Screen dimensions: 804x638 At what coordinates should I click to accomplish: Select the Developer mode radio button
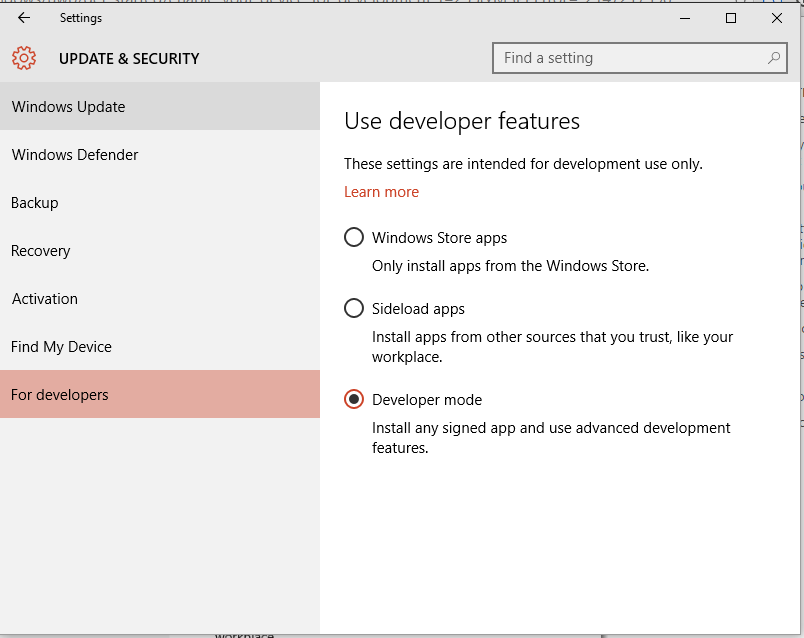tap(354, 400)
